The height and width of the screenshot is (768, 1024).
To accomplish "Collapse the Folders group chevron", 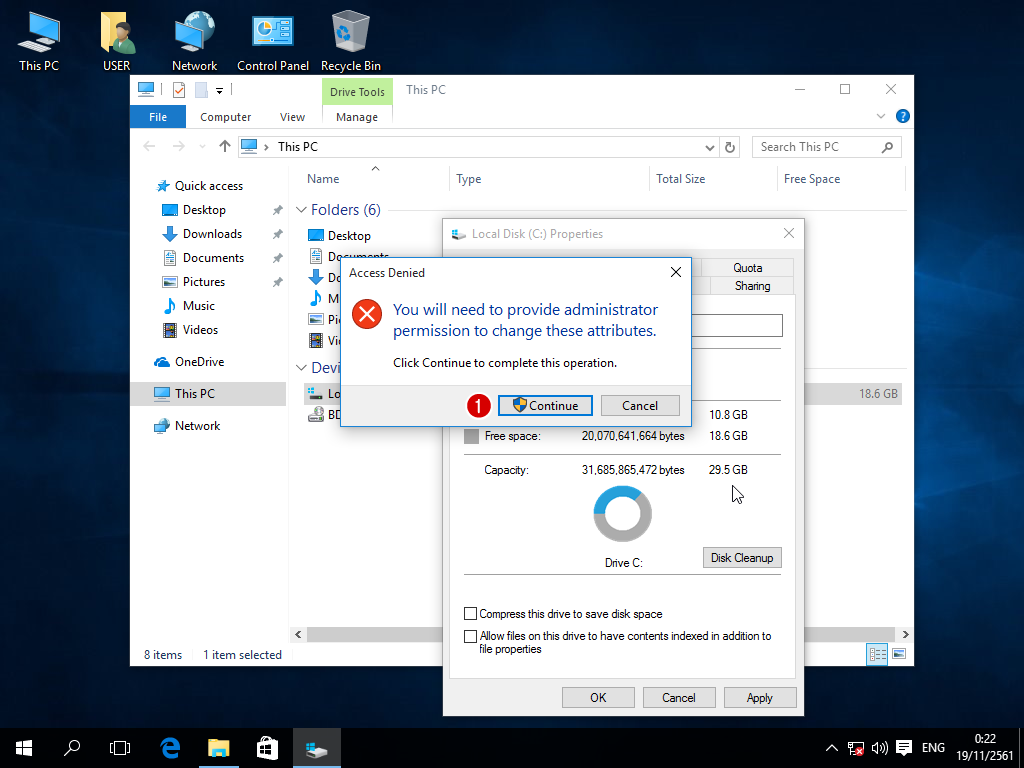I will coord(302,210).
